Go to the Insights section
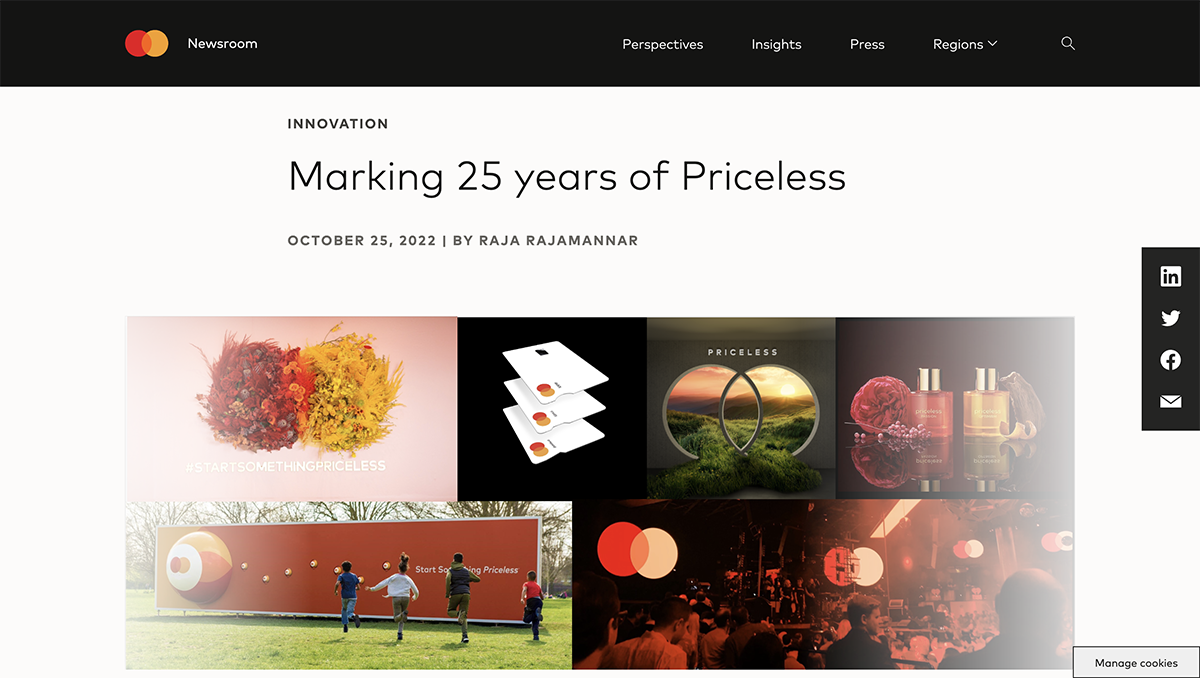The height and width of the screenshot is (678, 1200). (x=776, y=44)
